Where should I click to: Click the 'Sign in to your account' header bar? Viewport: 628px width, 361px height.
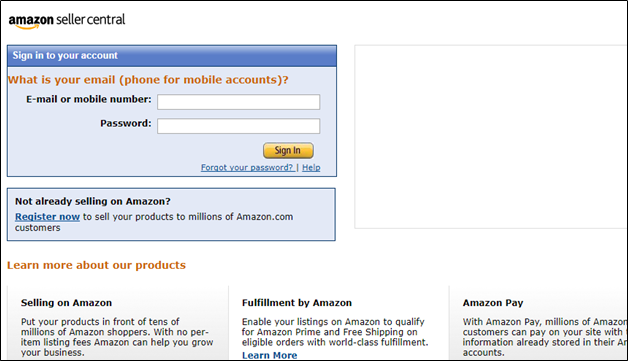[172, 56]
